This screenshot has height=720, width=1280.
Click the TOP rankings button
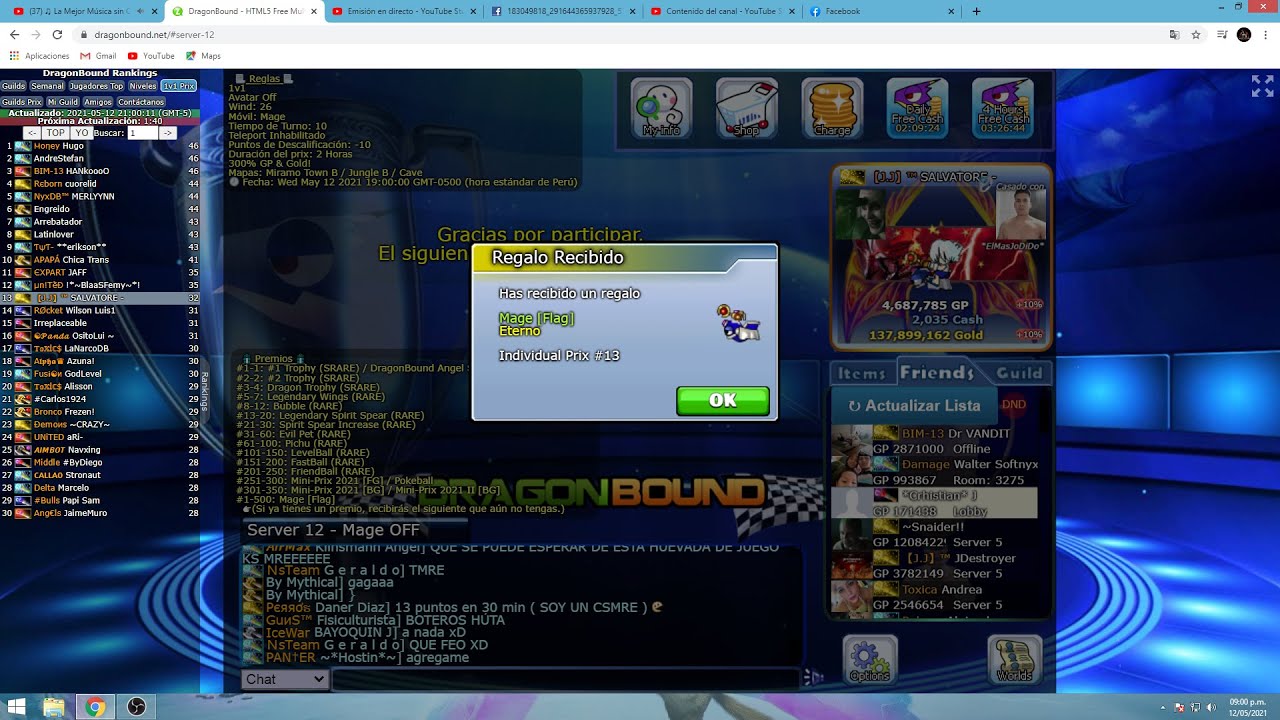(x=56, y=133)
